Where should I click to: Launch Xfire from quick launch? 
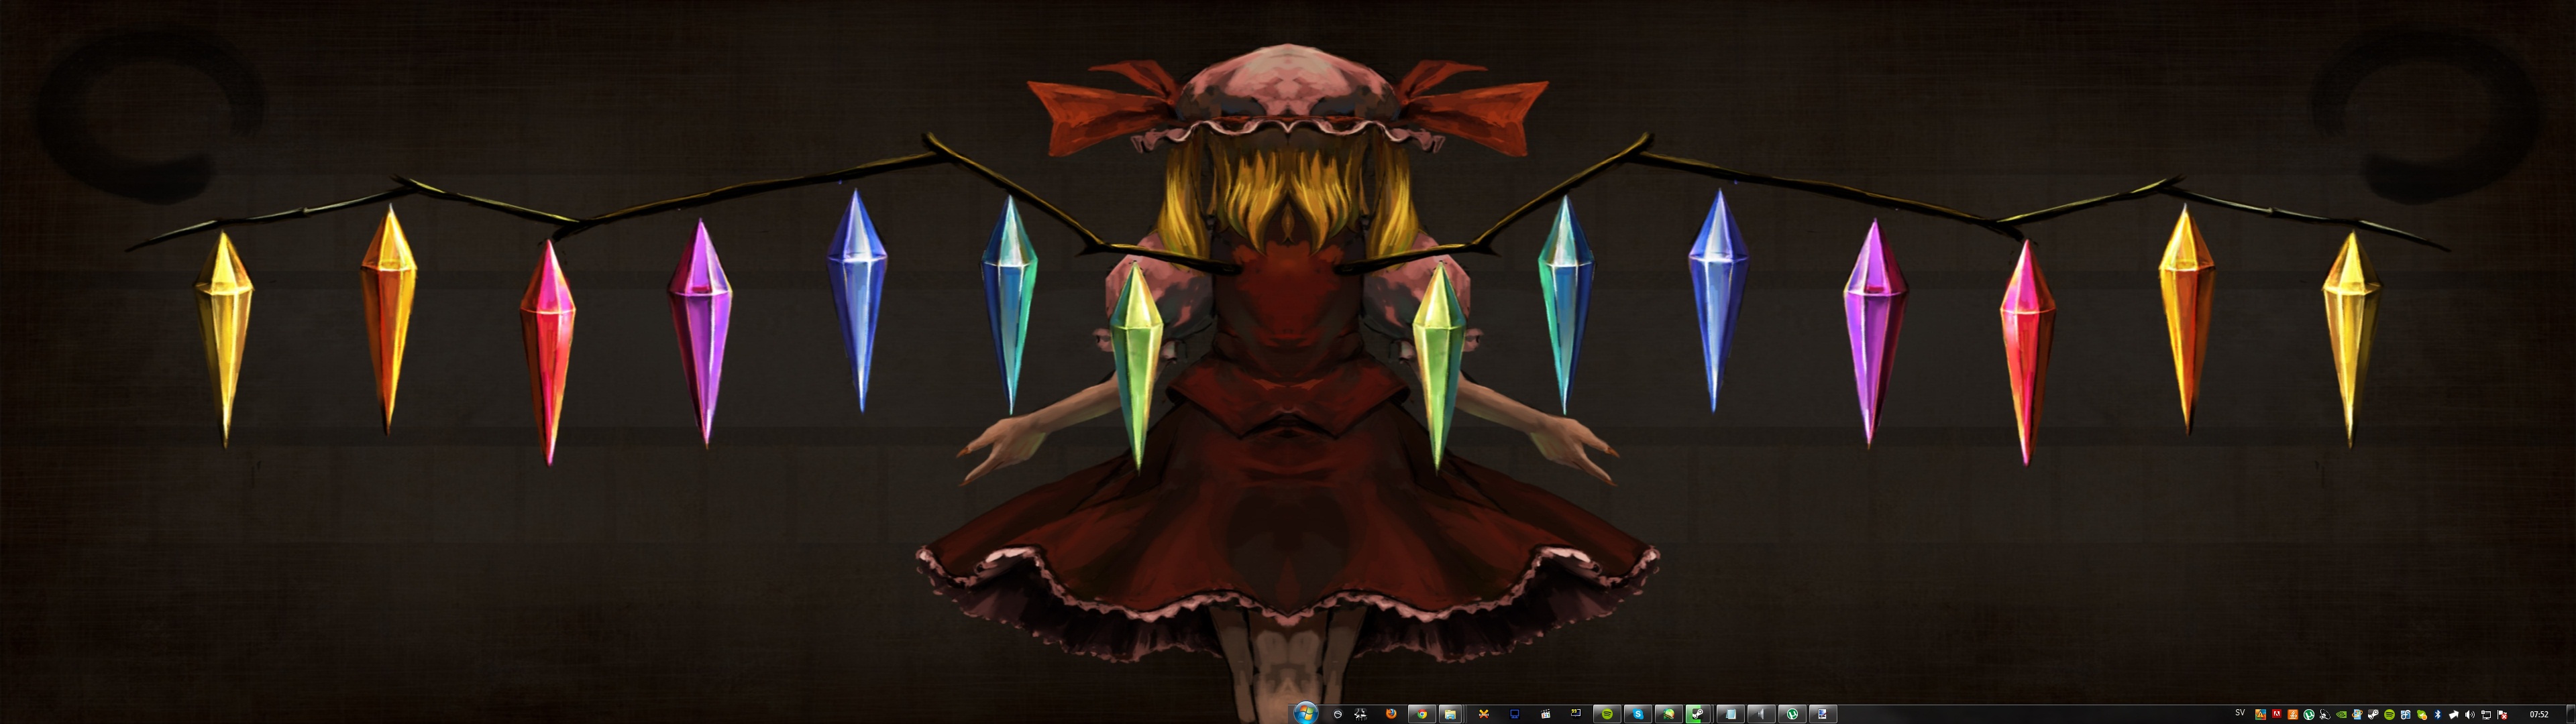coord(1484,714)
